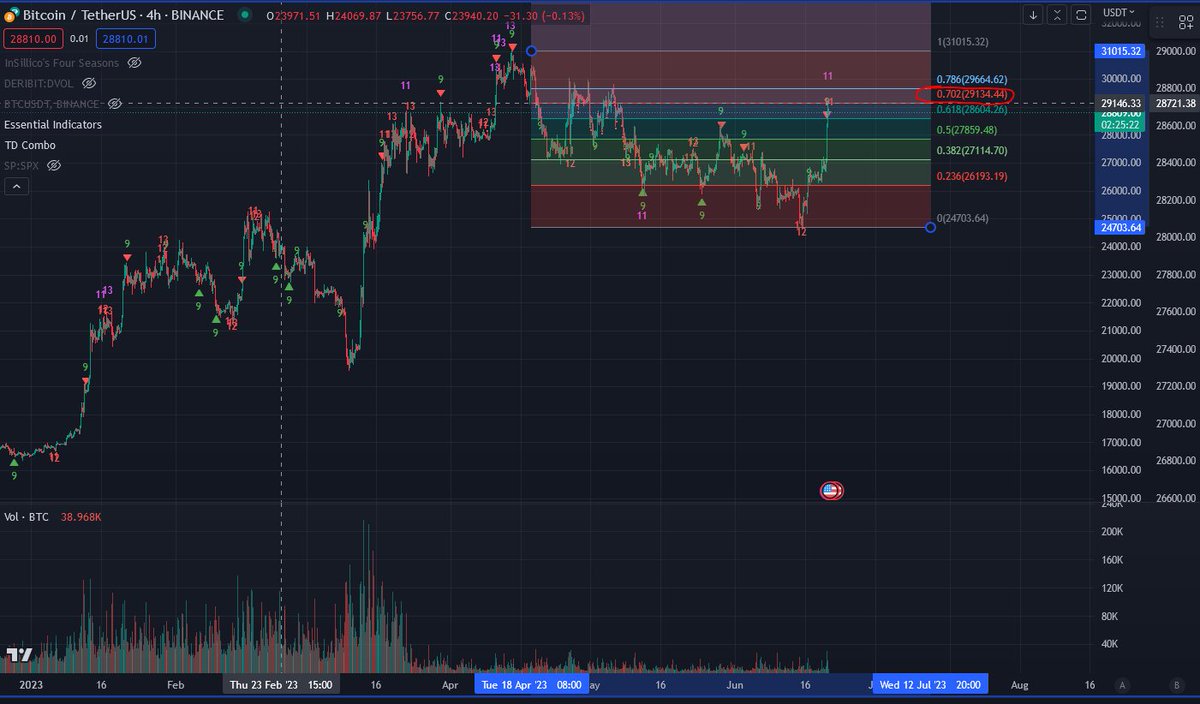Viewport: 1200px width, 704px height.
Task: Click the maximize pane button
Action: (1082, 14)
